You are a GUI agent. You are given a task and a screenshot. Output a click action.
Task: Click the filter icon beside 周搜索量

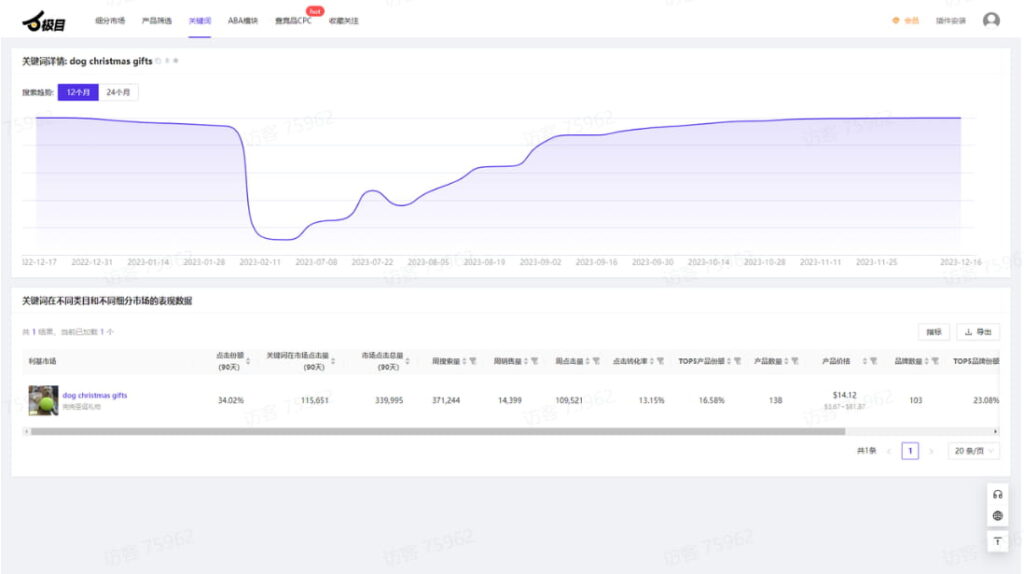[473, 361]
